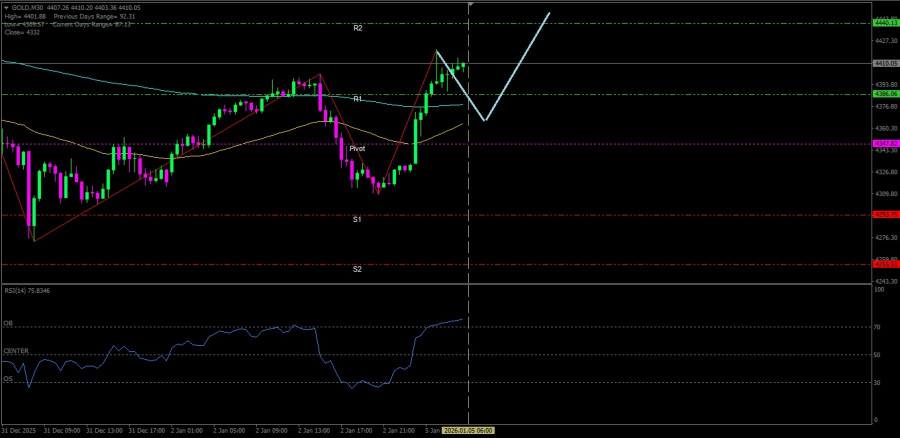This screenshot has width=900, height=438.
Task: Select the OS oversold level label
Action: pyautogui.click(x=7, y=378)
